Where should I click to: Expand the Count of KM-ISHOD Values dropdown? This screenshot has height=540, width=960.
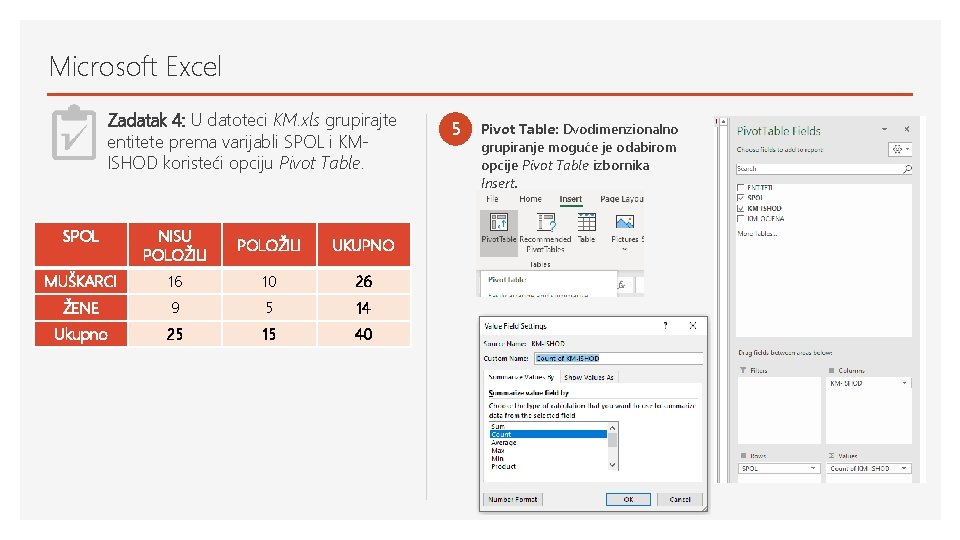[x=904, y=468]
